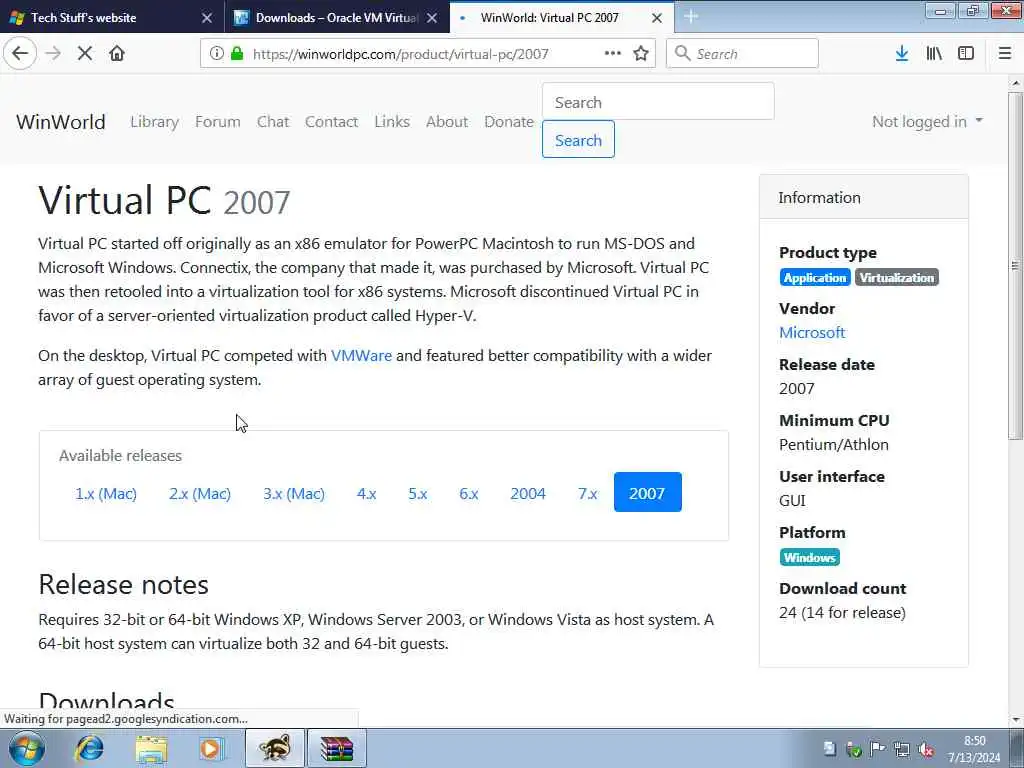1024x768 pixels.
Task: Close the WinWorld Virtual PC 2007 tab
Action: point(657,18)
